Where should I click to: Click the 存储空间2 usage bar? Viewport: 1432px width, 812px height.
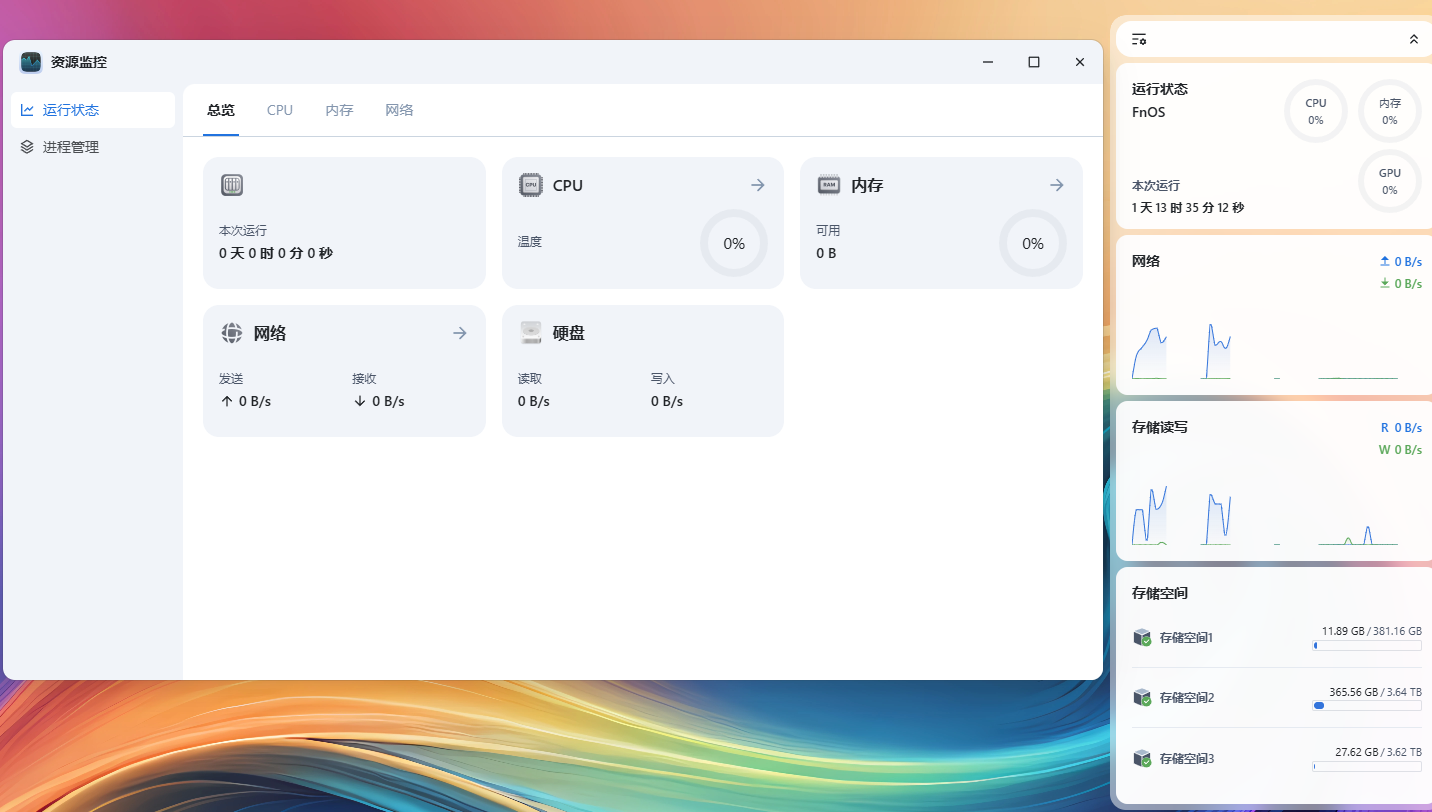(x=1367, y=706)
